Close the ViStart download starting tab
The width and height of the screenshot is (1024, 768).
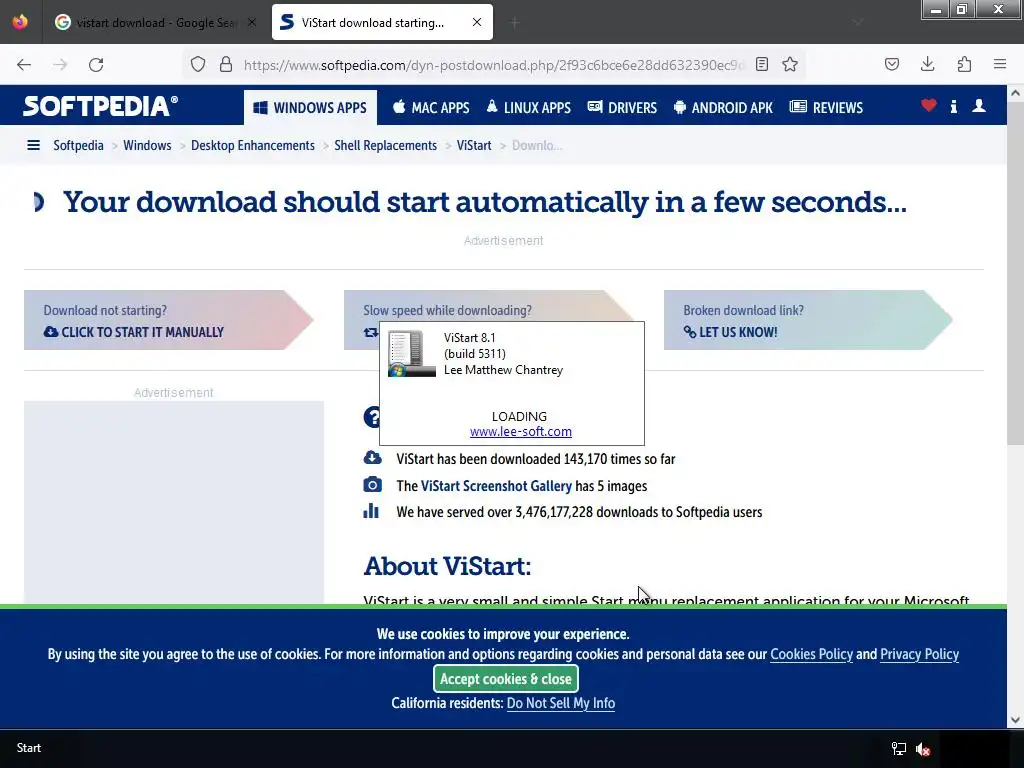click(477, 22)
